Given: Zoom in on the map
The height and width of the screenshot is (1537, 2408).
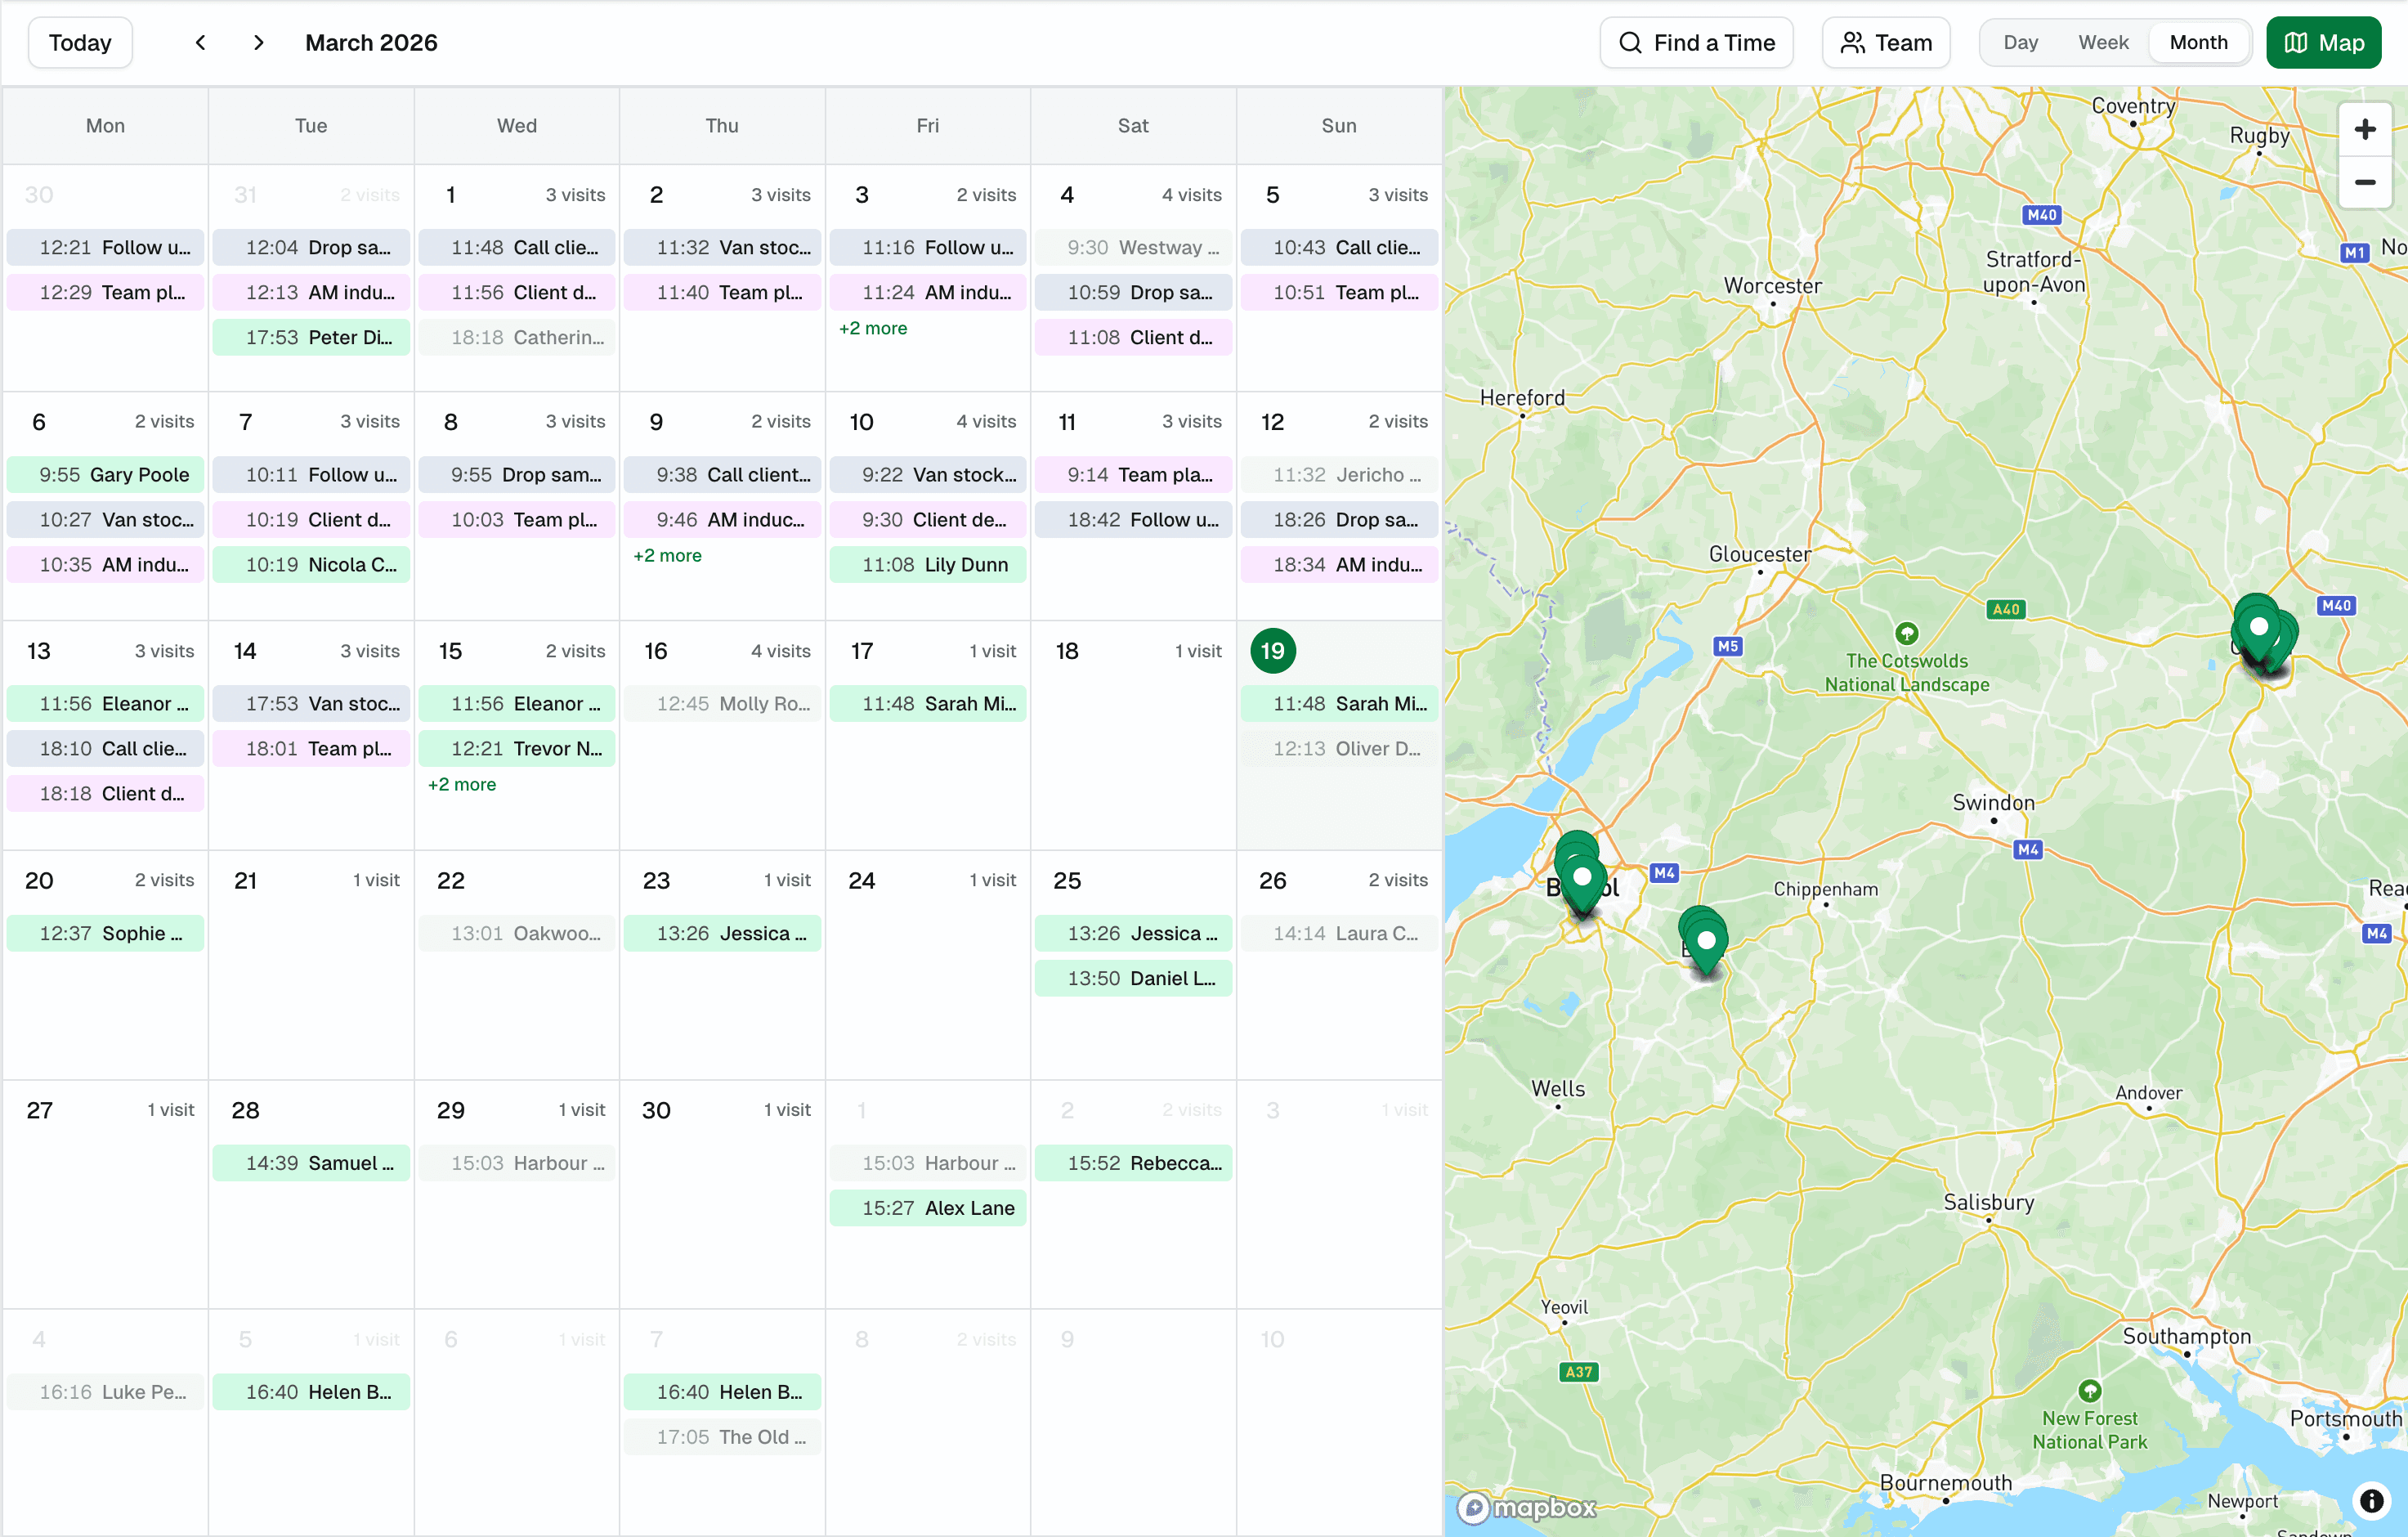Looking at the screenshot, I should pyautogui.click(x=2364, y=130).
